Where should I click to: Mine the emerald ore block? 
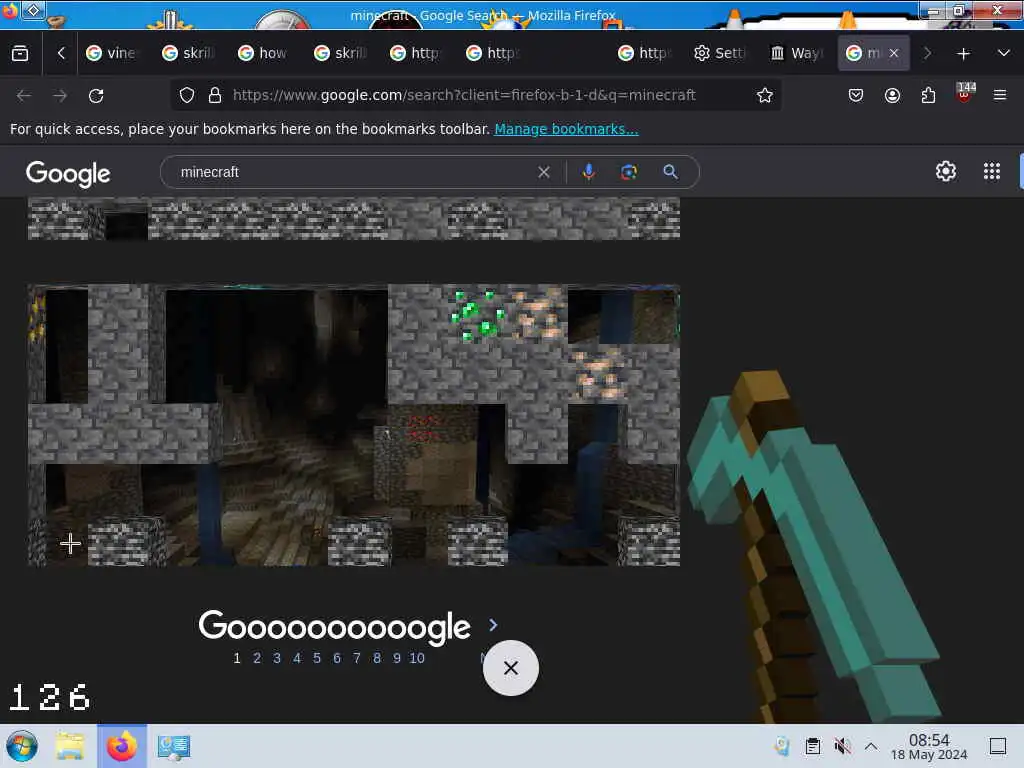[x=478, y=315]
